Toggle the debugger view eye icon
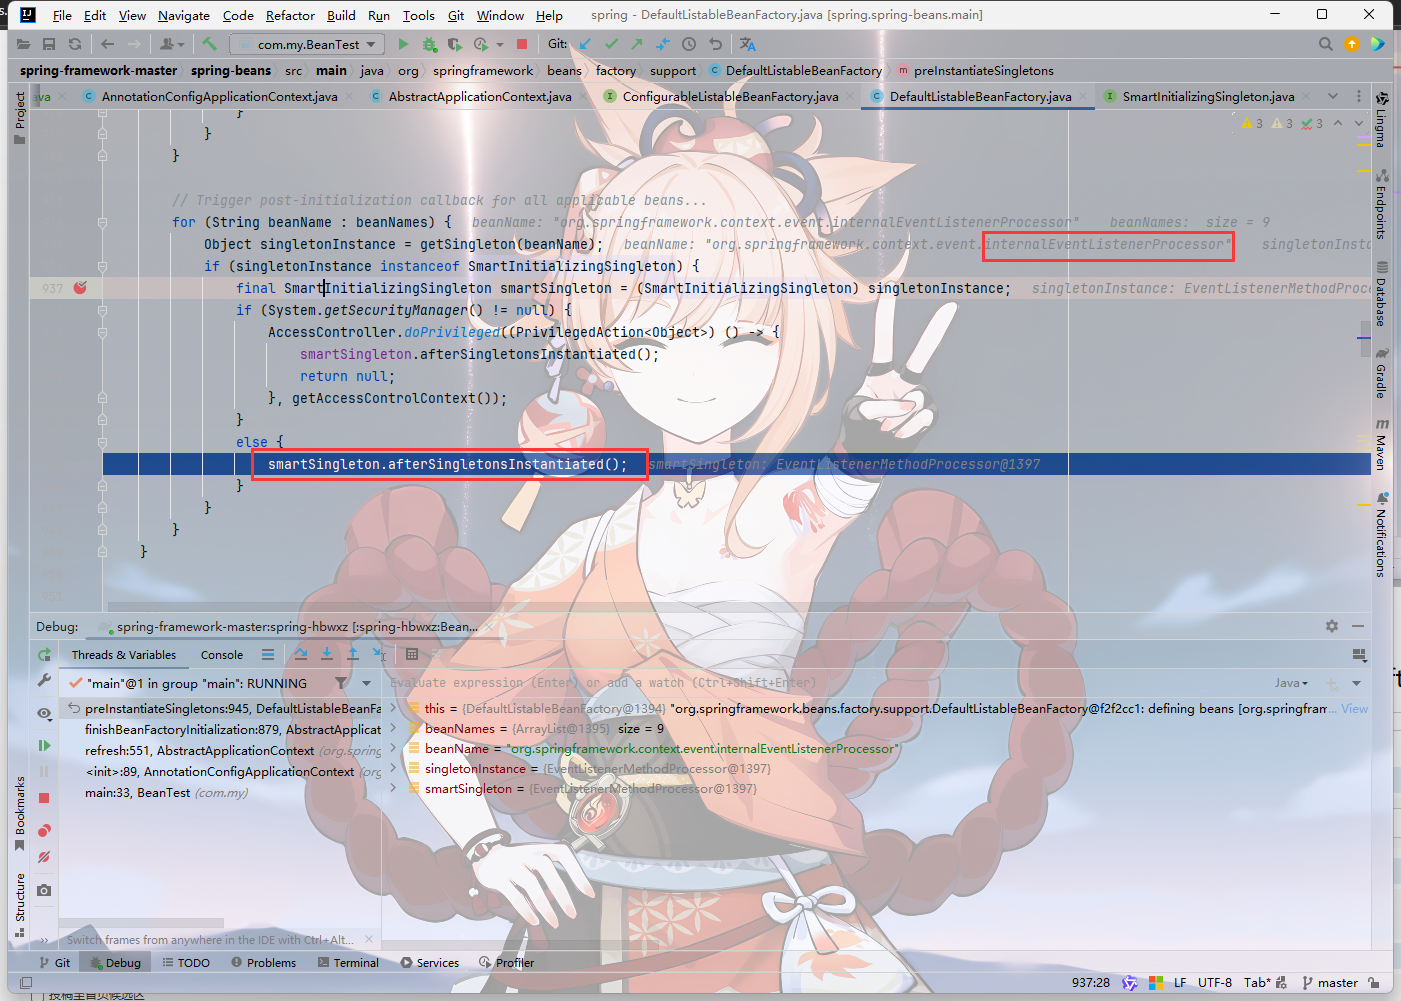1401x1001 pixels. pos(44,713)
